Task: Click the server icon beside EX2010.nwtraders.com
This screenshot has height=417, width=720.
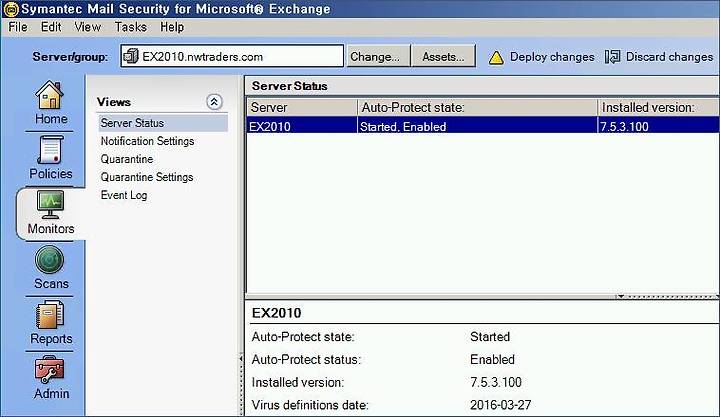Action: 131,56
